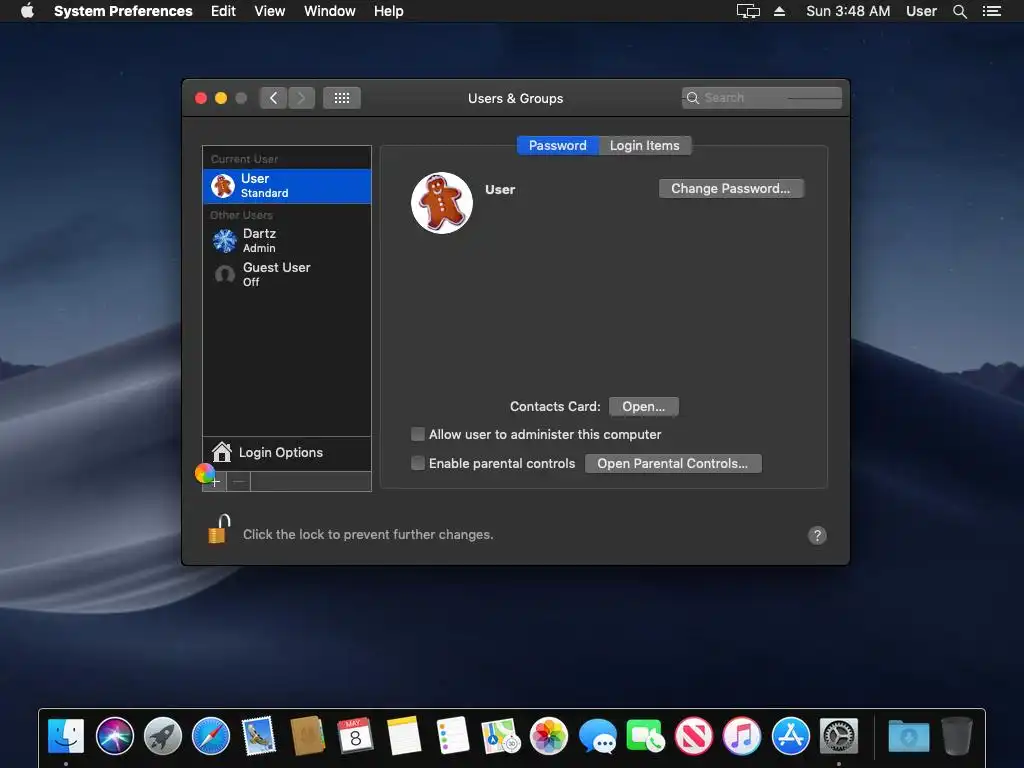Open Maps from the Dock

500,736
